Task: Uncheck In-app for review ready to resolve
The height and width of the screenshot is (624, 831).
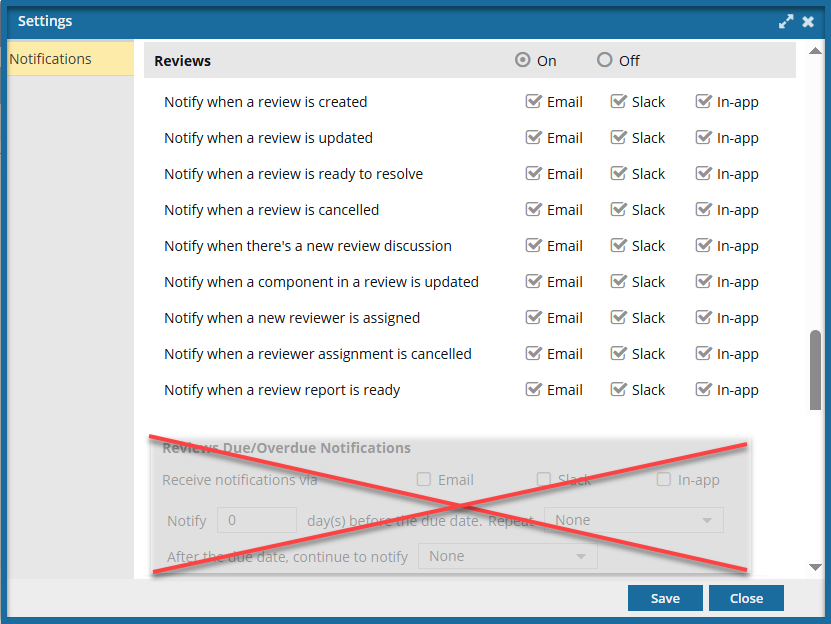Action: (x=704, y=174)
